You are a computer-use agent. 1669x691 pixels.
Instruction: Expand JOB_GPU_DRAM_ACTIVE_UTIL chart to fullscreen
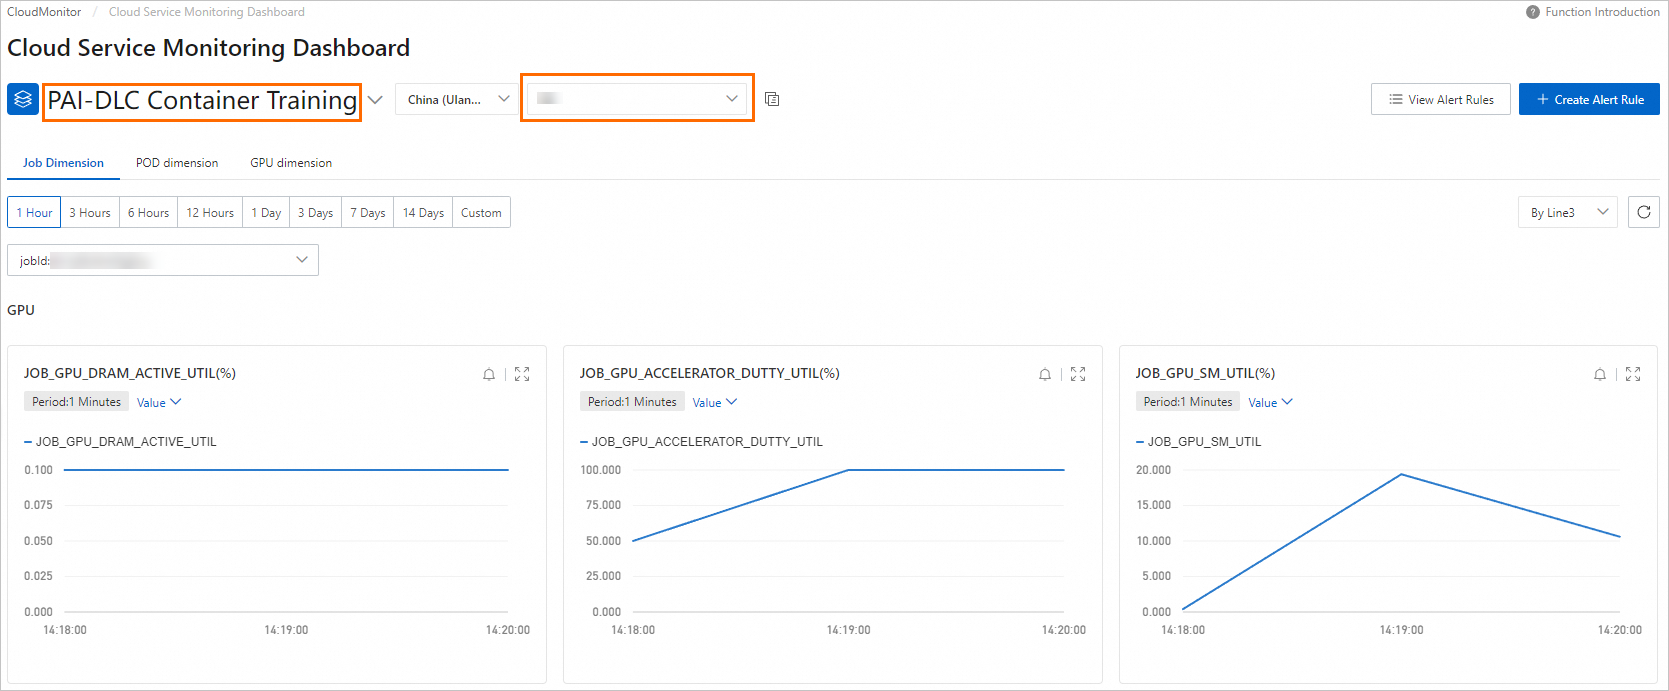522,374
